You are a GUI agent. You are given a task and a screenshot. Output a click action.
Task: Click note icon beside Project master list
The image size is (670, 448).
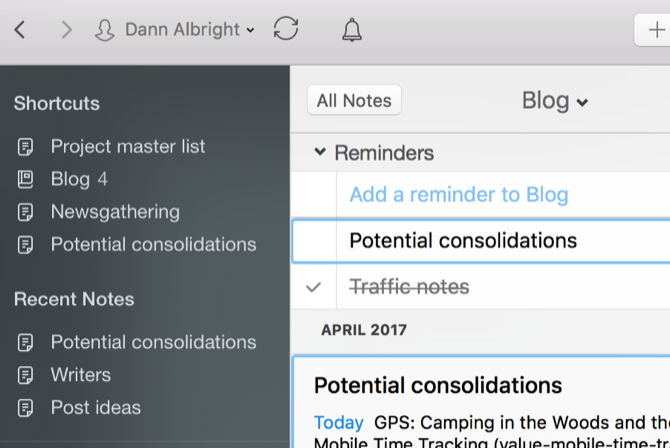25,147
